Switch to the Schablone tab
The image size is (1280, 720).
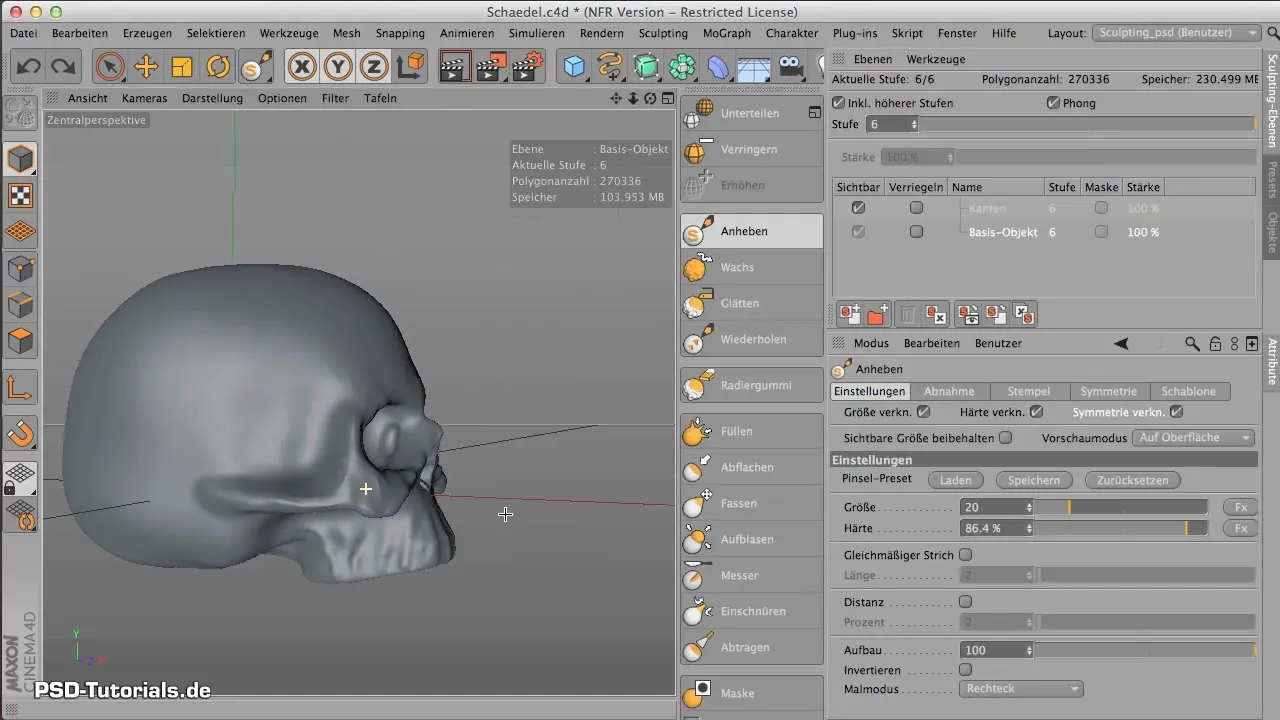click(1189, 392)
